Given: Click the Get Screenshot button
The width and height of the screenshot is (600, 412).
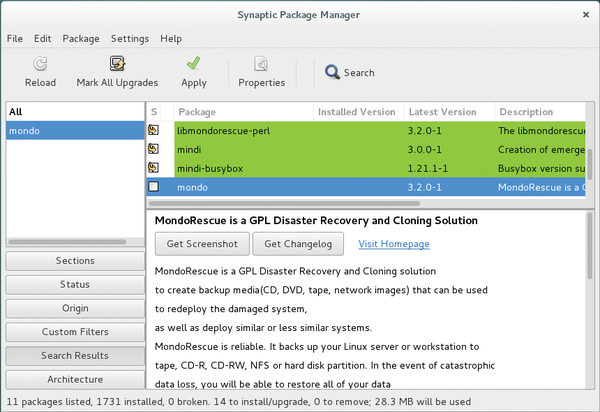Looking at the screenshot, I should [x=202, y=244].
